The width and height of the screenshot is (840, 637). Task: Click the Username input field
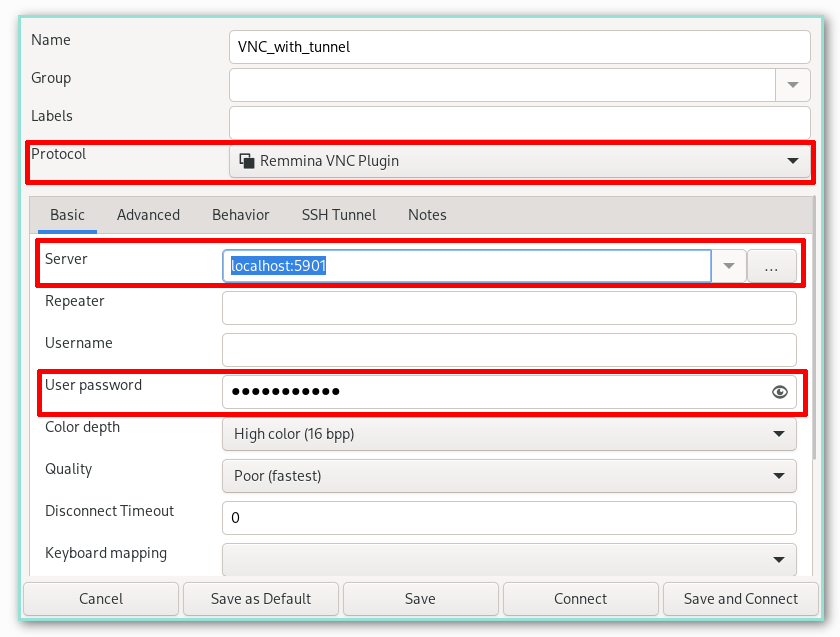pyautogui.click(x=508, y=350)
